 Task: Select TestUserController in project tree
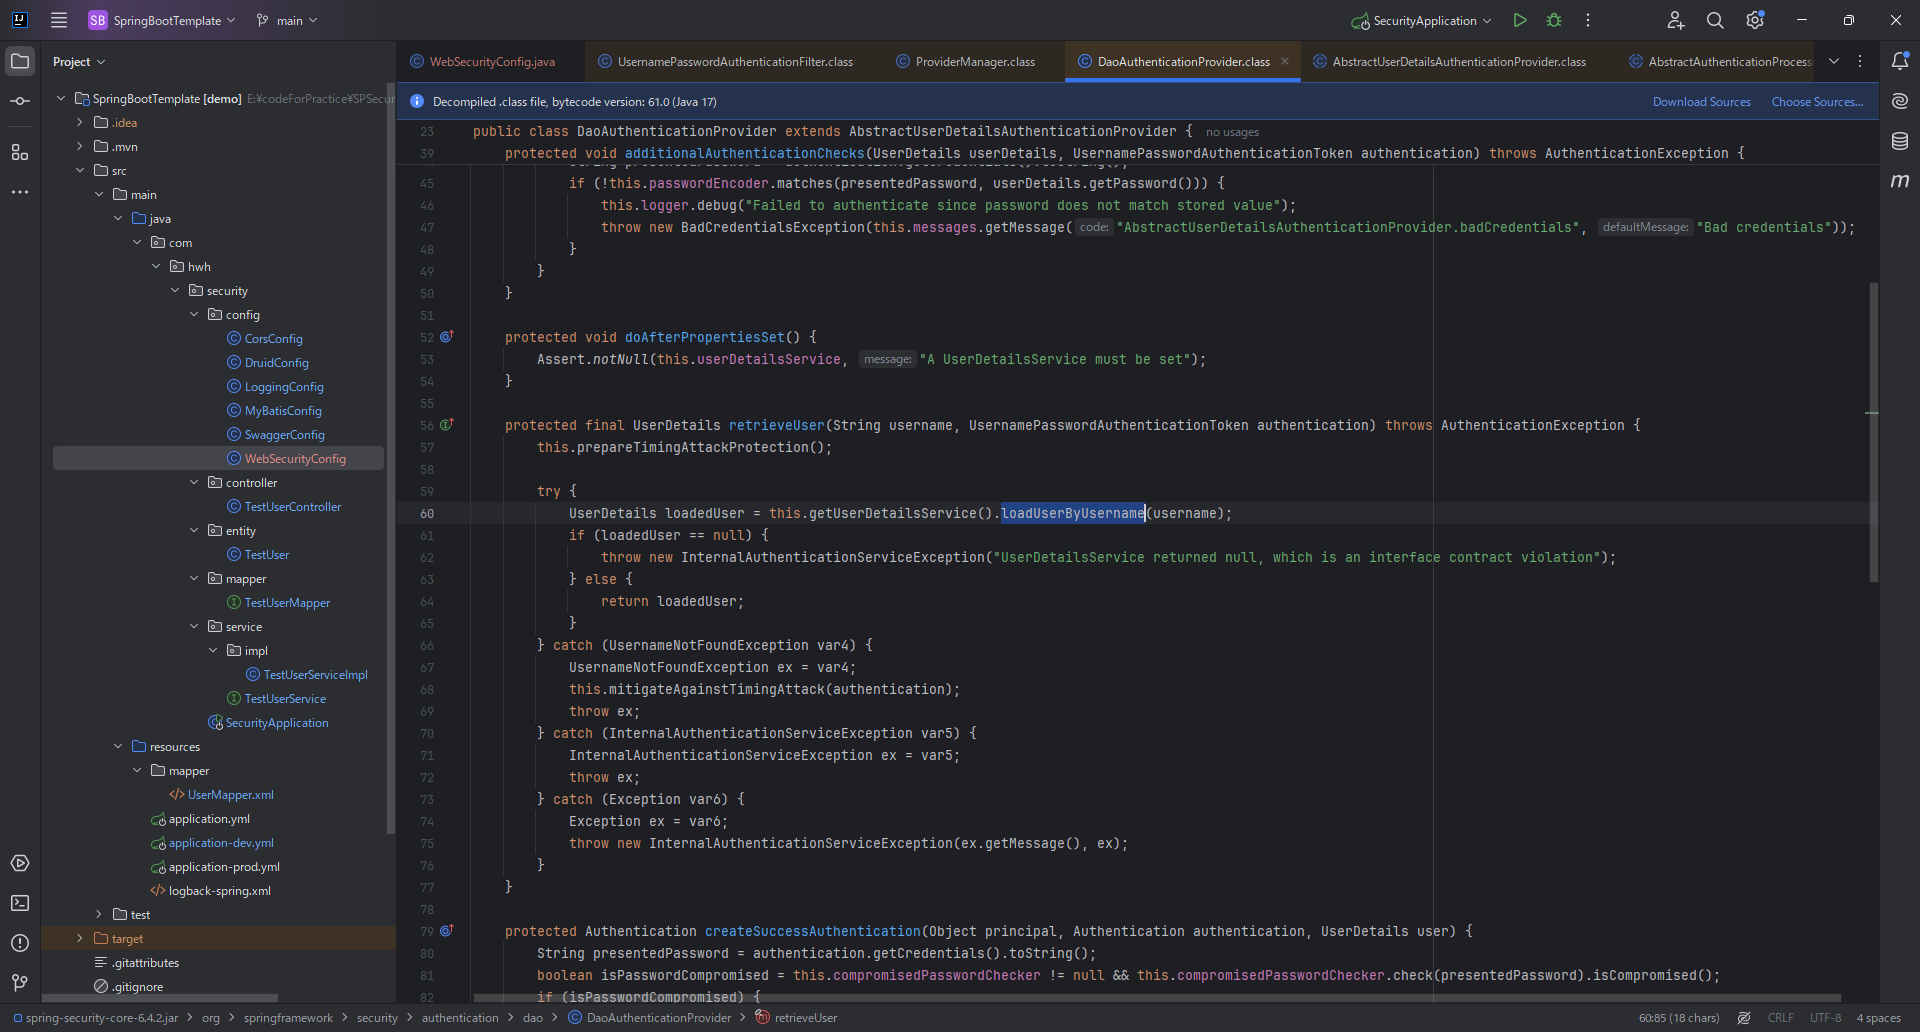pos(292,506)
